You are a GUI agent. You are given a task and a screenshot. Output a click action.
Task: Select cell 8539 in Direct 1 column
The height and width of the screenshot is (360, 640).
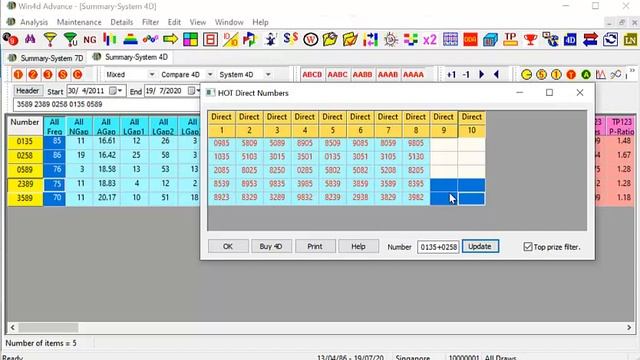click(221, 184)
